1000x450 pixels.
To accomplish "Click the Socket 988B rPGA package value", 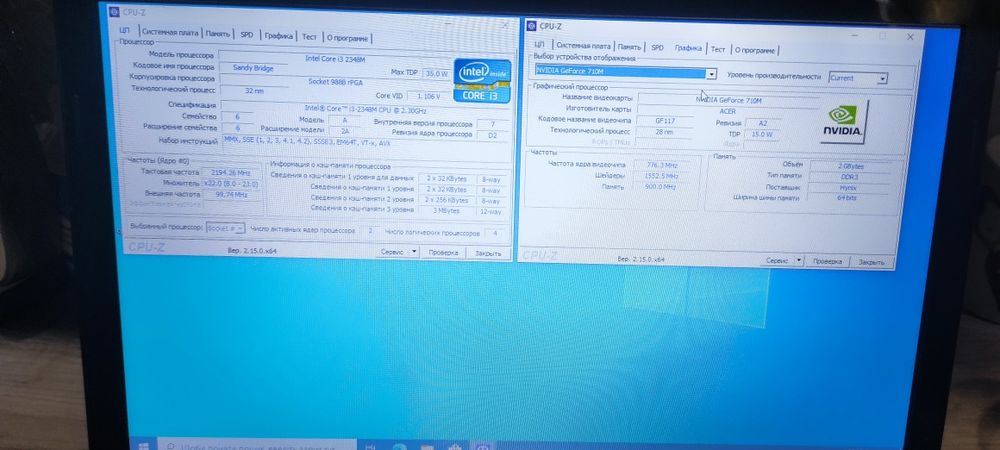I will click(x=334, y=82).
